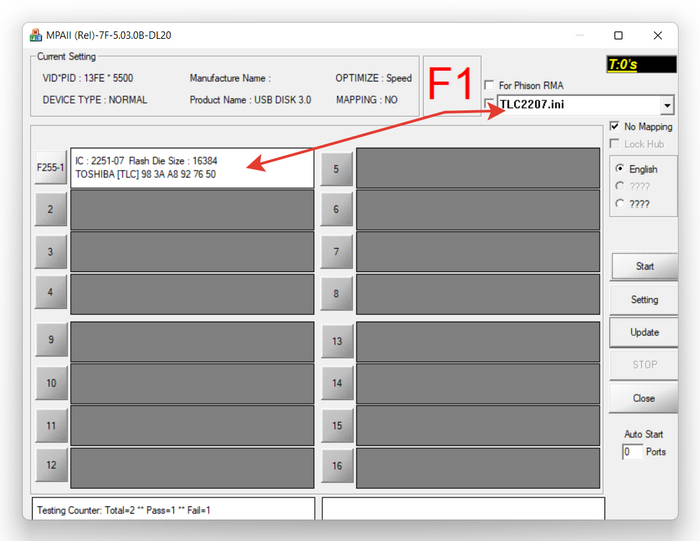Enable the For Phison RMA checkbox
The width and height of the screenshot is (700, 541).
coord(489,85)
